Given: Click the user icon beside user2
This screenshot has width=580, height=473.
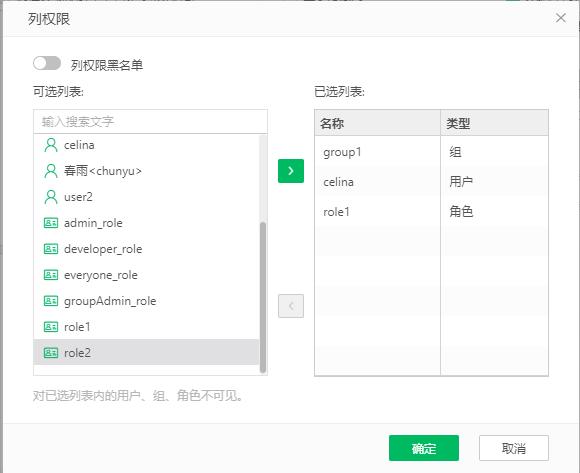Looking at the screenshot, I should (x=51, y=197).
